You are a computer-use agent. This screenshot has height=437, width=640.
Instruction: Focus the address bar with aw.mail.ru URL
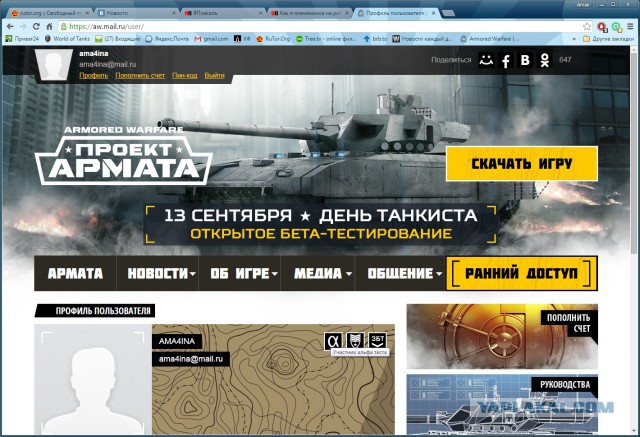coord(322,27)
